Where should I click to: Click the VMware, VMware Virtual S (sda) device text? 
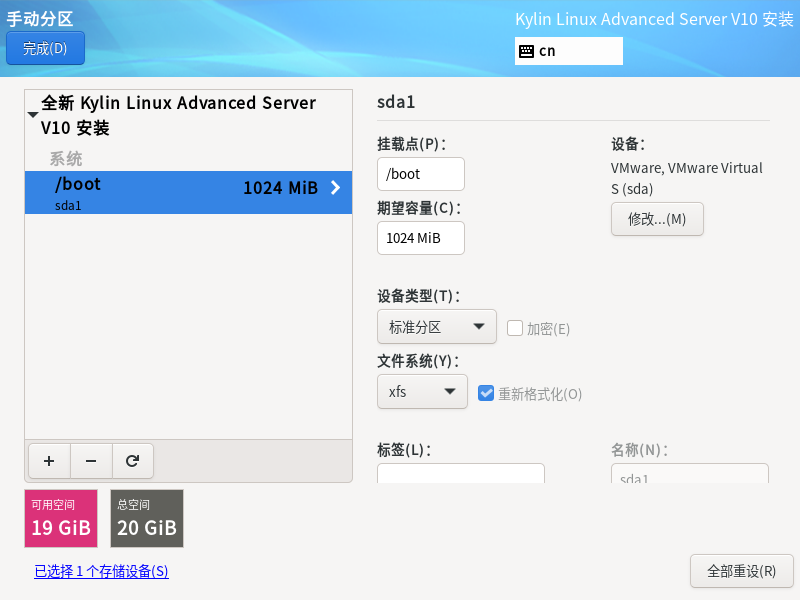(686, 178)
